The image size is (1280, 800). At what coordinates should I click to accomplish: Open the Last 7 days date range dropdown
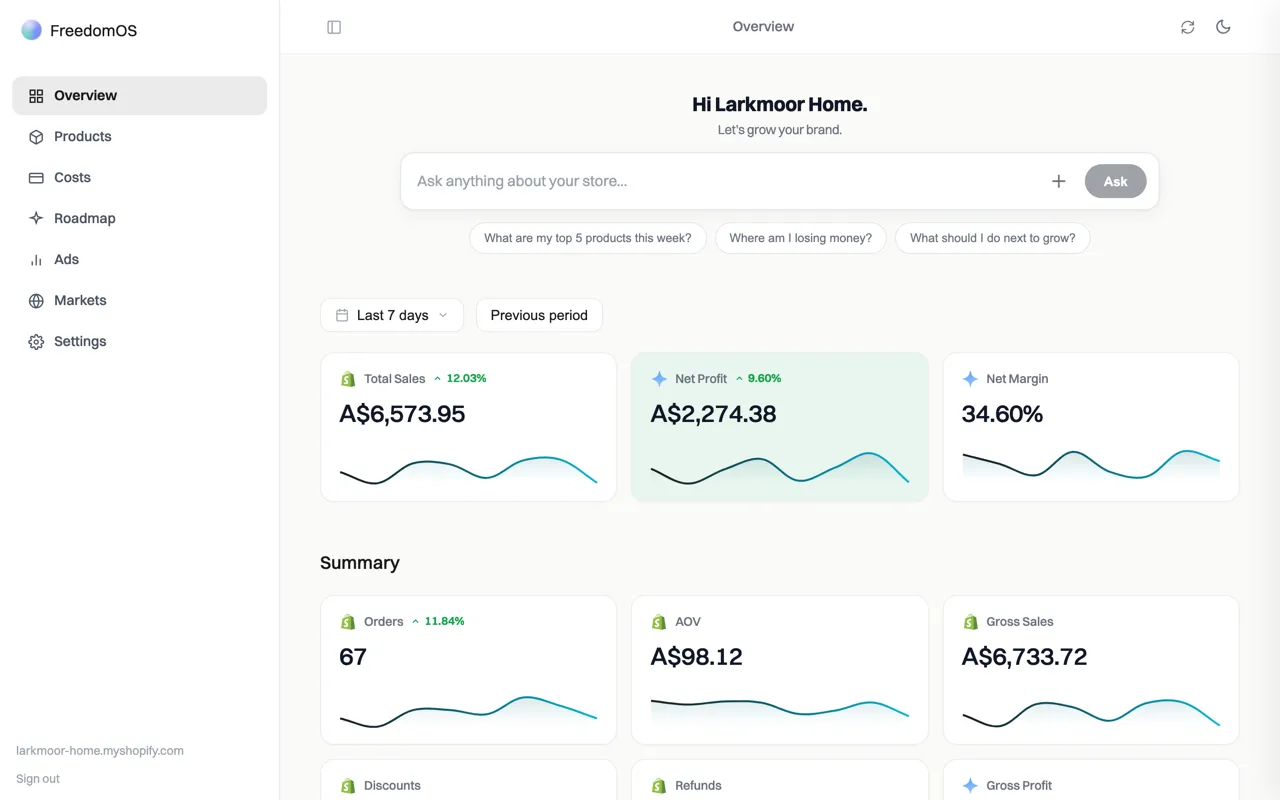(x=392, y=315)
